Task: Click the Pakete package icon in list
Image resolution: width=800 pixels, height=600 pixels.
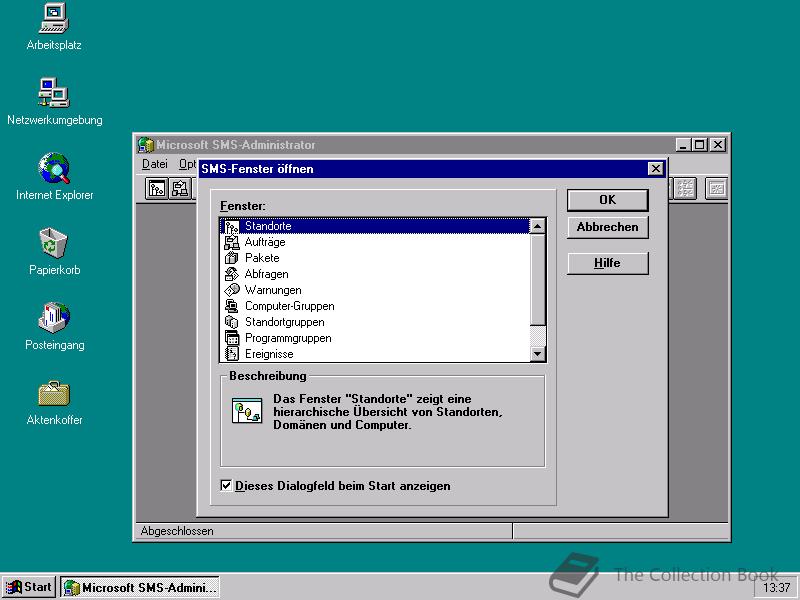Action: (232, 258)
